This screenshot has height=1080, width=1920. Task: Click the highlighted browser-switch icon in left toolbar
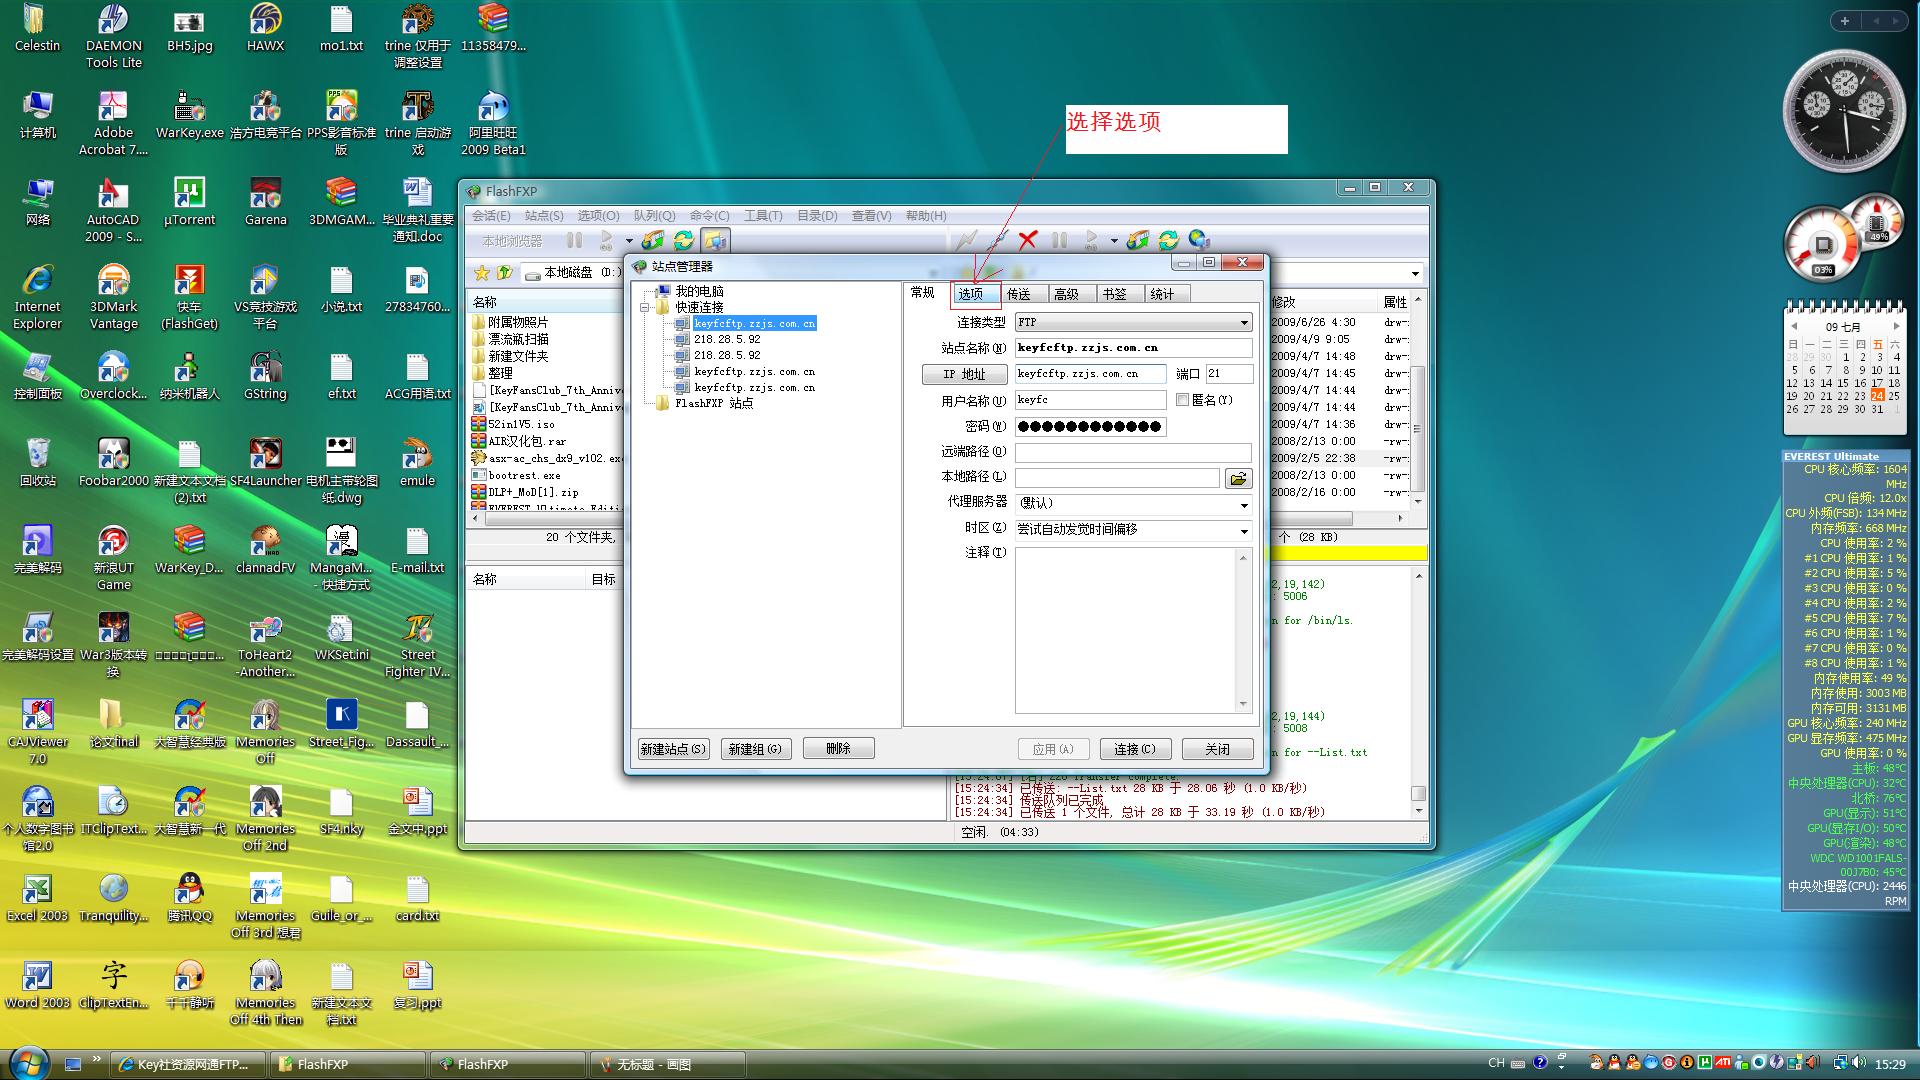click(x=714, y=240)
